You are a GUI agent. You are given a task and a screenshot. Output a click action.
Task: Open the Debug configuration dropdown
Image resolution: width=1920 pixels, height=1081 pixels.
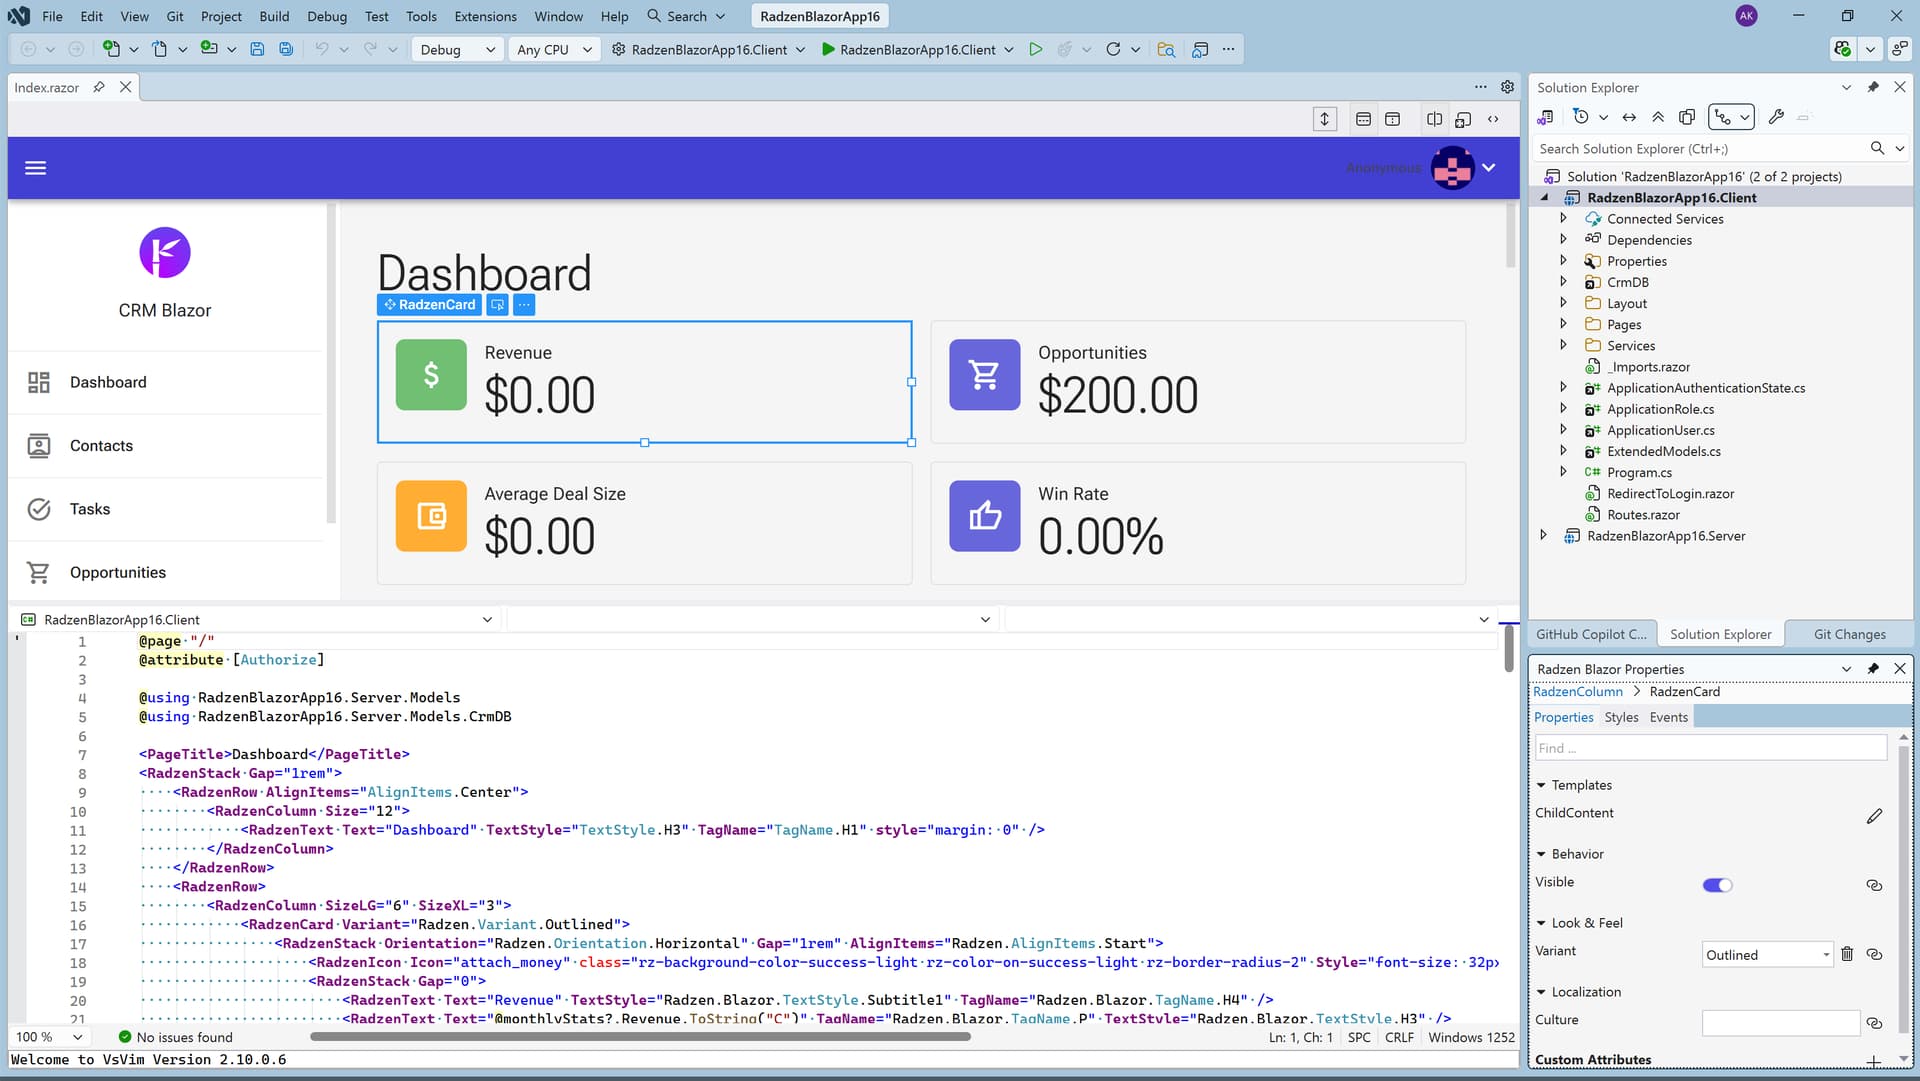(x=456, y=49)
